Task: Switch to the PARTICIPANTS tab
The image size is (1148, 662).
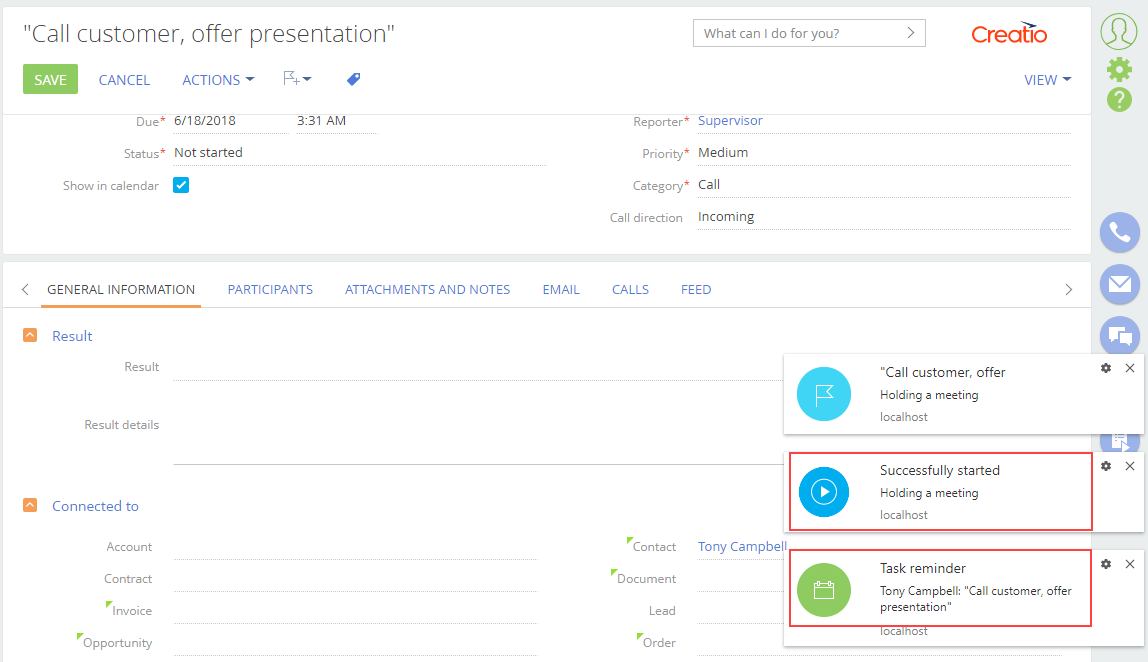Action: 270,289
